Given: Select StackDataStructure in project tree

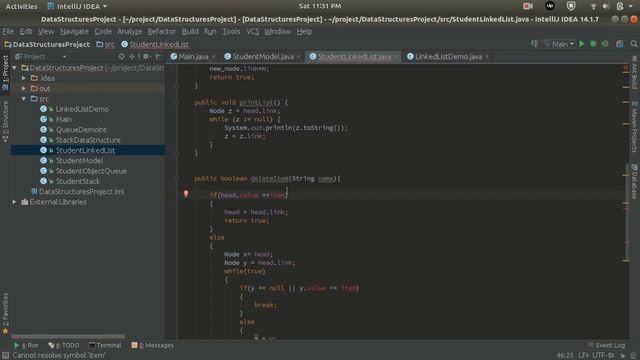Looking at the screenshot, I should [88, 140].
